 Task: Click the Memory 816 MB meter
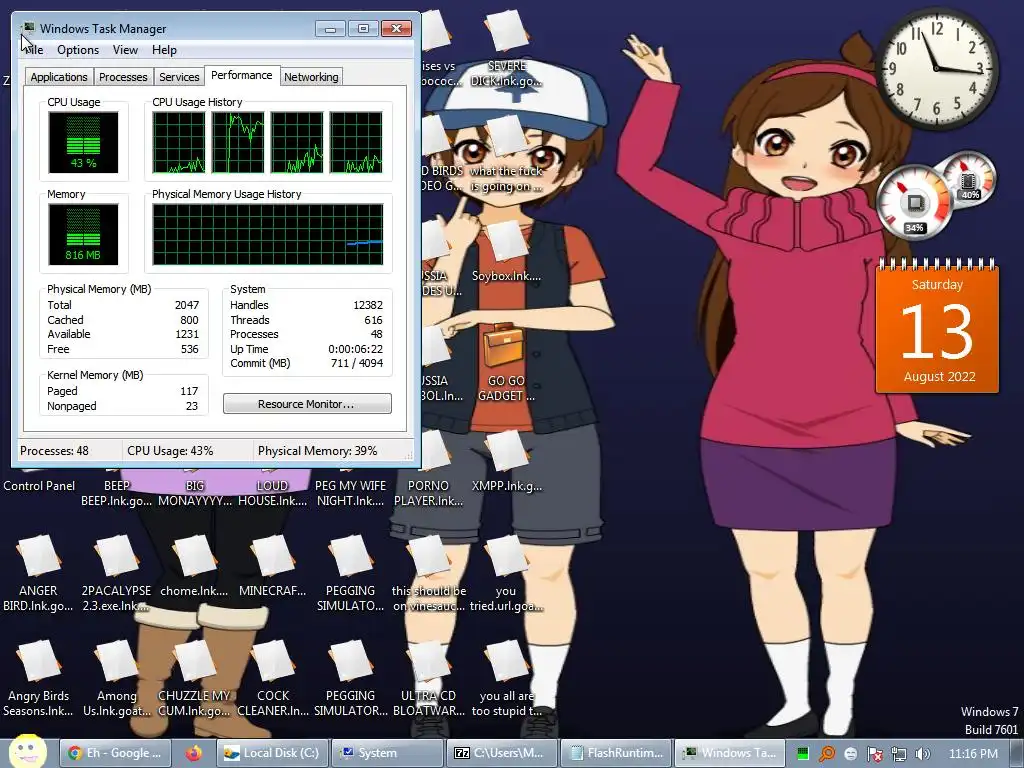point(83,234)
